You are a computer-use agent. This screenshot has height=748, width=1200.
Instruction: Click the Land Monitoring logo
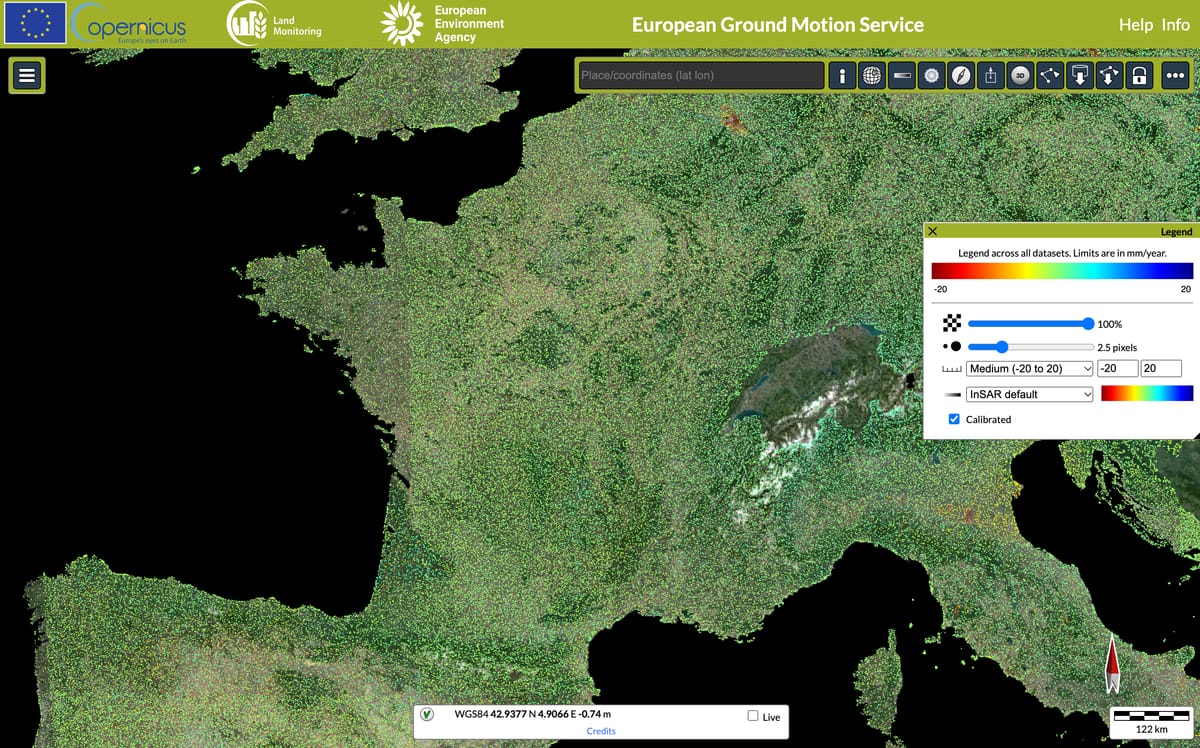(x=275, y=24)
